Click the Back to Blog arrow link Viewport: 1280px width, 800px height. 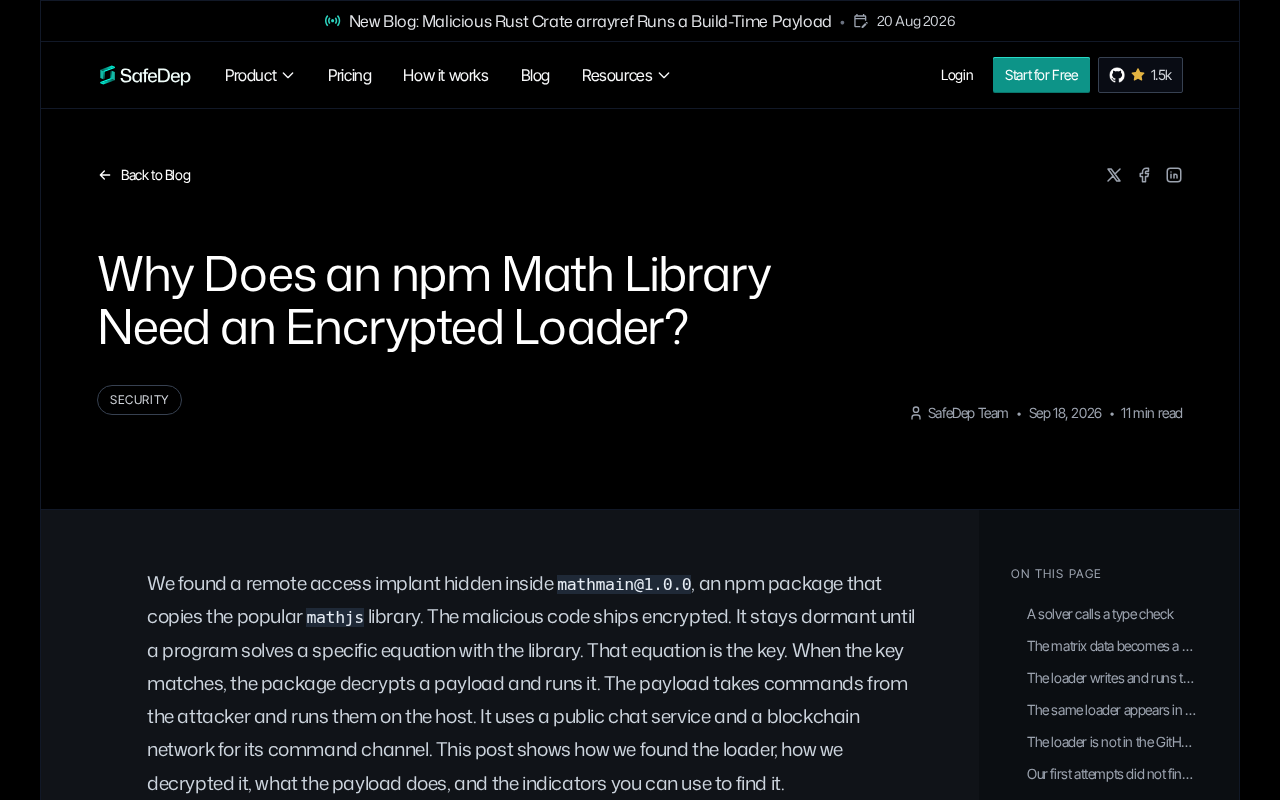(144, 175)
